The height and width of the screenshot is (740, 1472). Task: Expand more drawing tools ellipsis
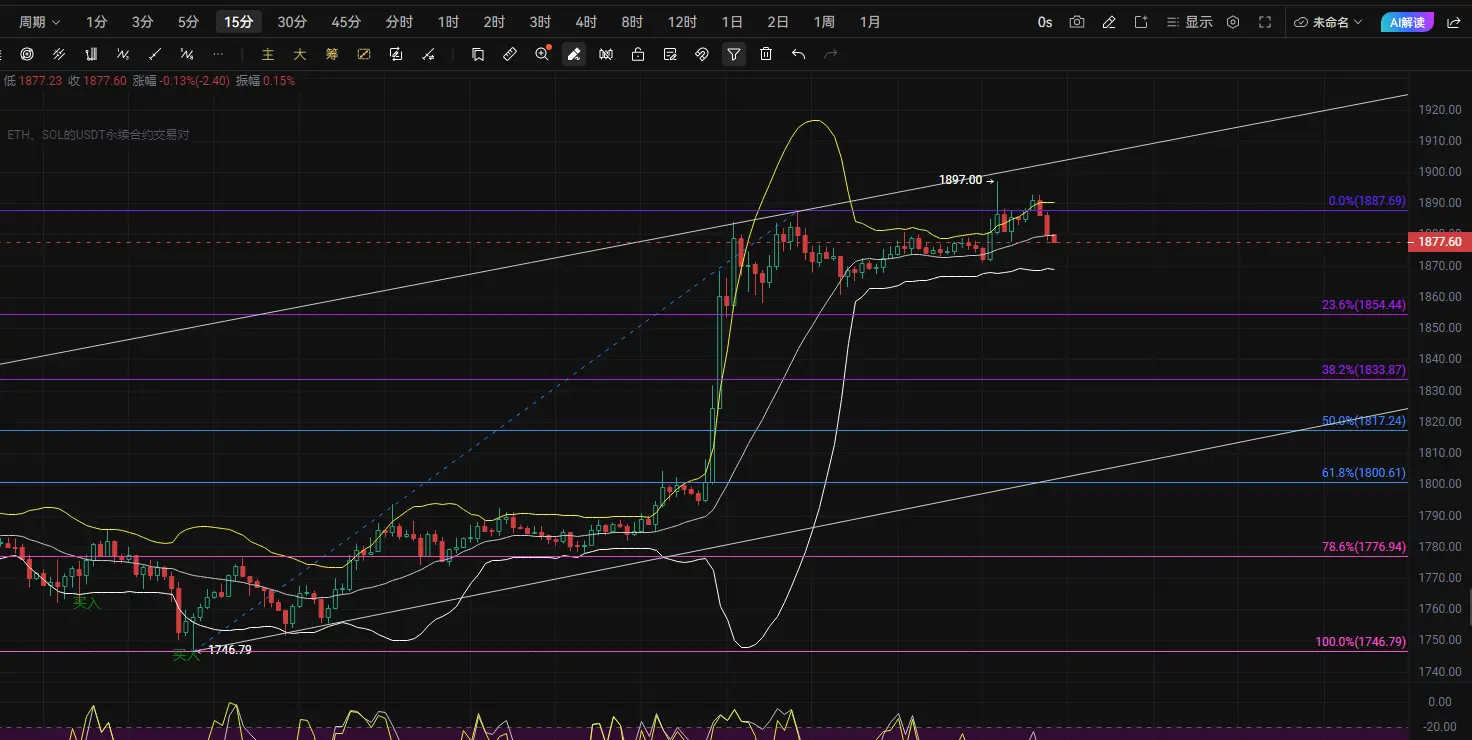coord(219,54)
